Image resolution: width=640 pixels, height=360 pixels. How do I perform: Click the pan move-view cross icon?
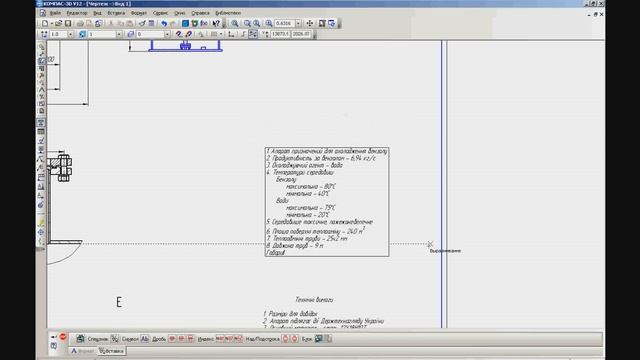310,24
